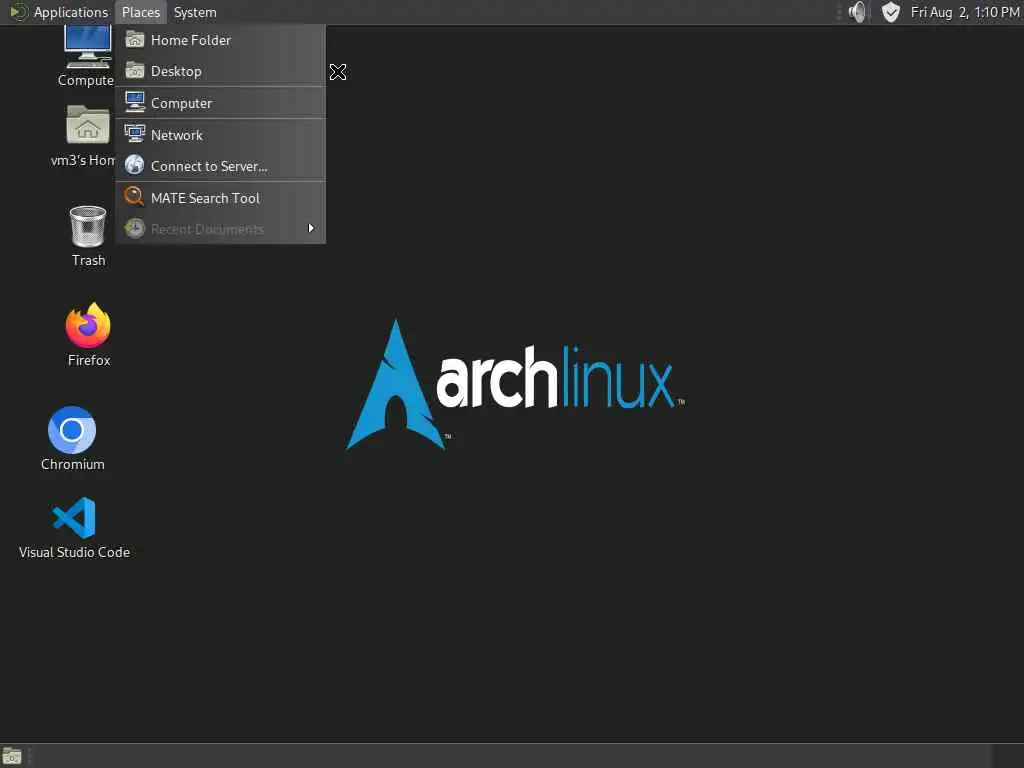
Task: Select Home Folder from Places menu
Action: (x=220, y=40)
